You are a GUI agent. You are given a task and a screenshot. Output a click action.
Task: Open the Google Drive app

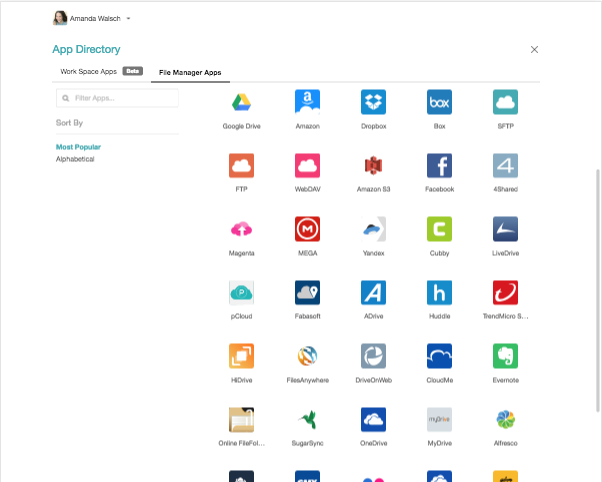(241, 102)
